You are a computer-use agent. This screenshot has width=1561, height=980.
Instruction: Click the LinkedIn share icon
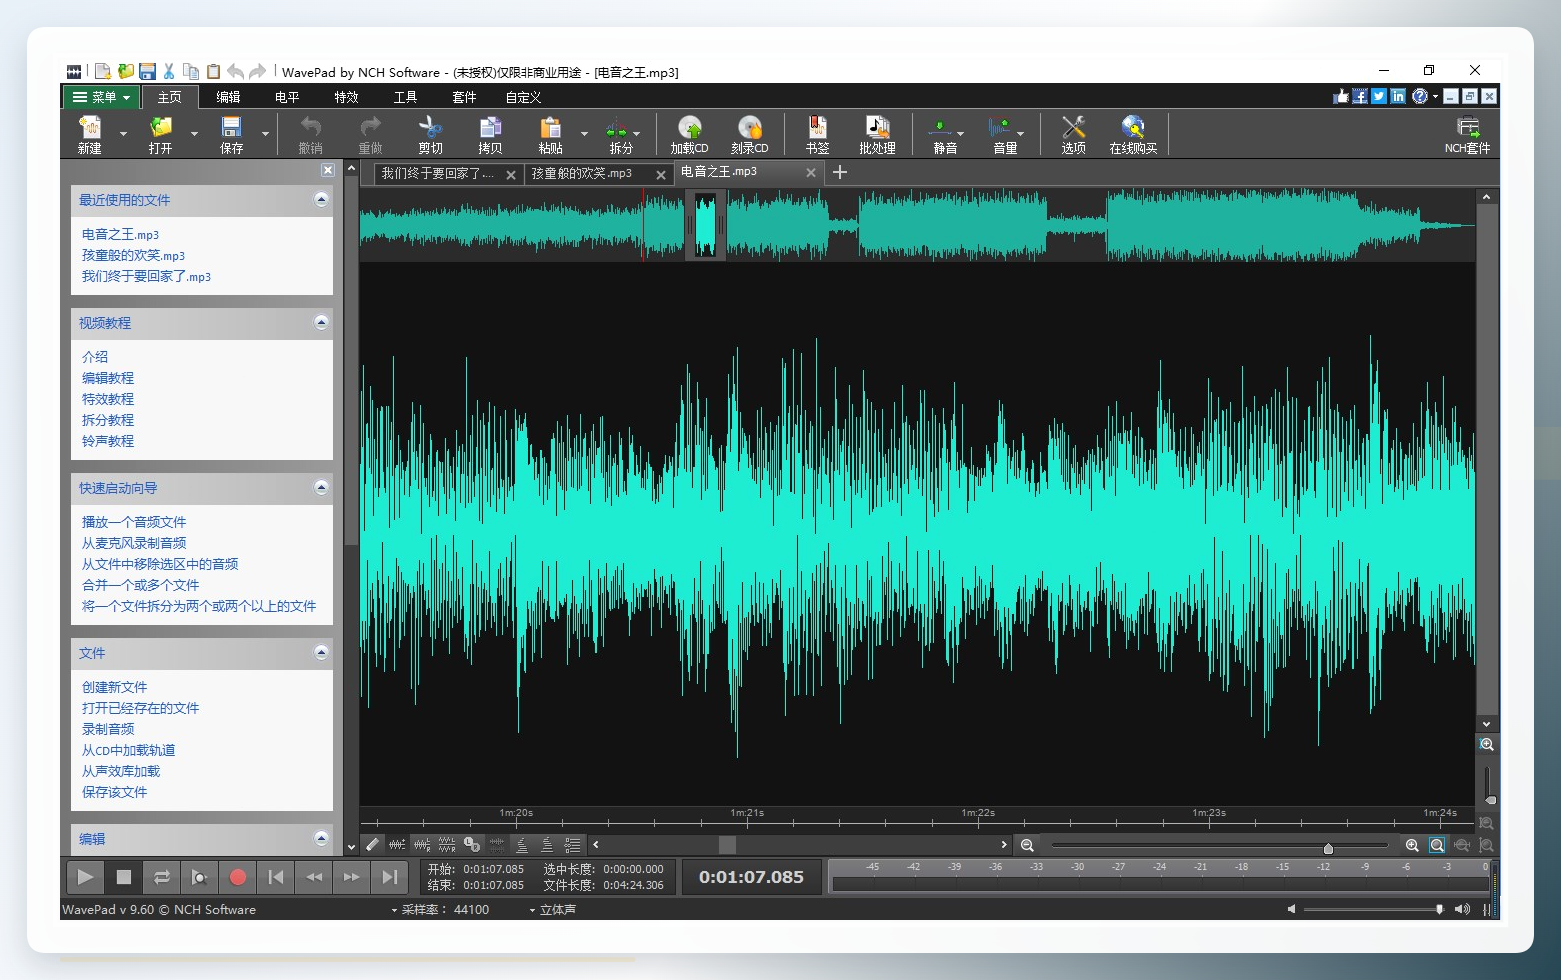click(1398, 96)
